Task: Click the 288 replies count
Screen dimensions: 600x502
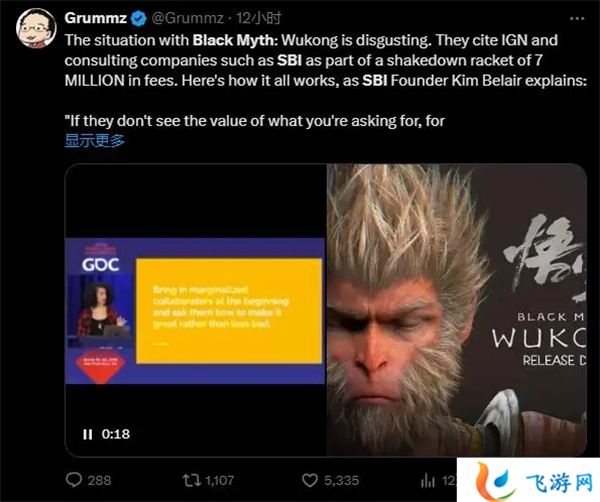Action: [x=99, y=480]
